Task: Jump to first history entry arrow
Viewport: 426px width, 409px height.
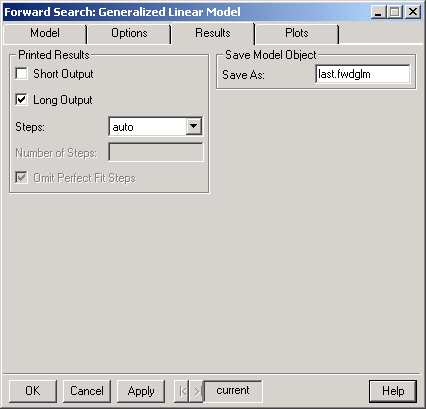Action: (182, 391)
